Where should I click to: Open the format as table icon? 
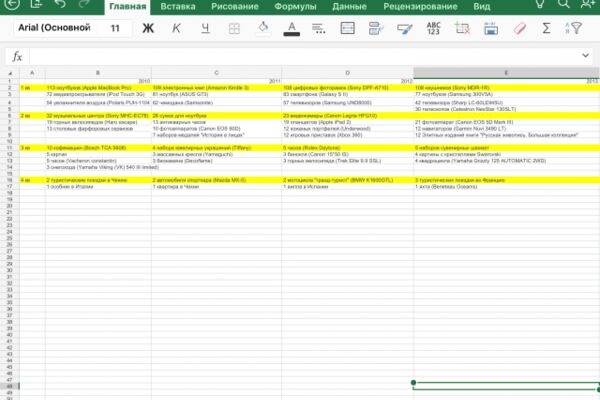pyautogui.click(x=491, y=28)
